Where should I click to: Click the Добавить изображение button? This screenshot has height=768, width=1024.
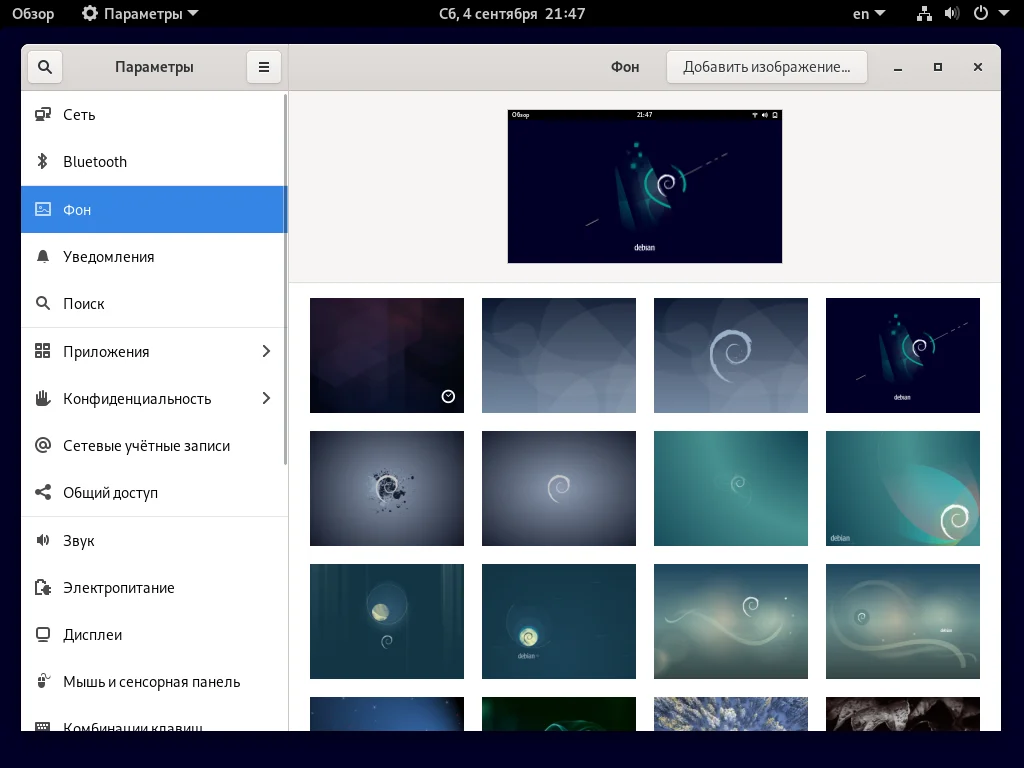pyautogui.click(x=767, y=66)
